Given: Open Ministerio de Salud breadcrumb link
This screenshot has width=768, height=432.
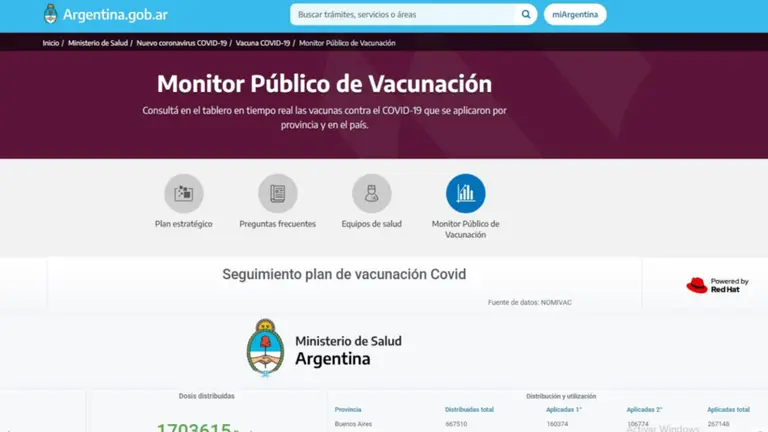Looking at the screenshot, I should [x=98, y=43].
